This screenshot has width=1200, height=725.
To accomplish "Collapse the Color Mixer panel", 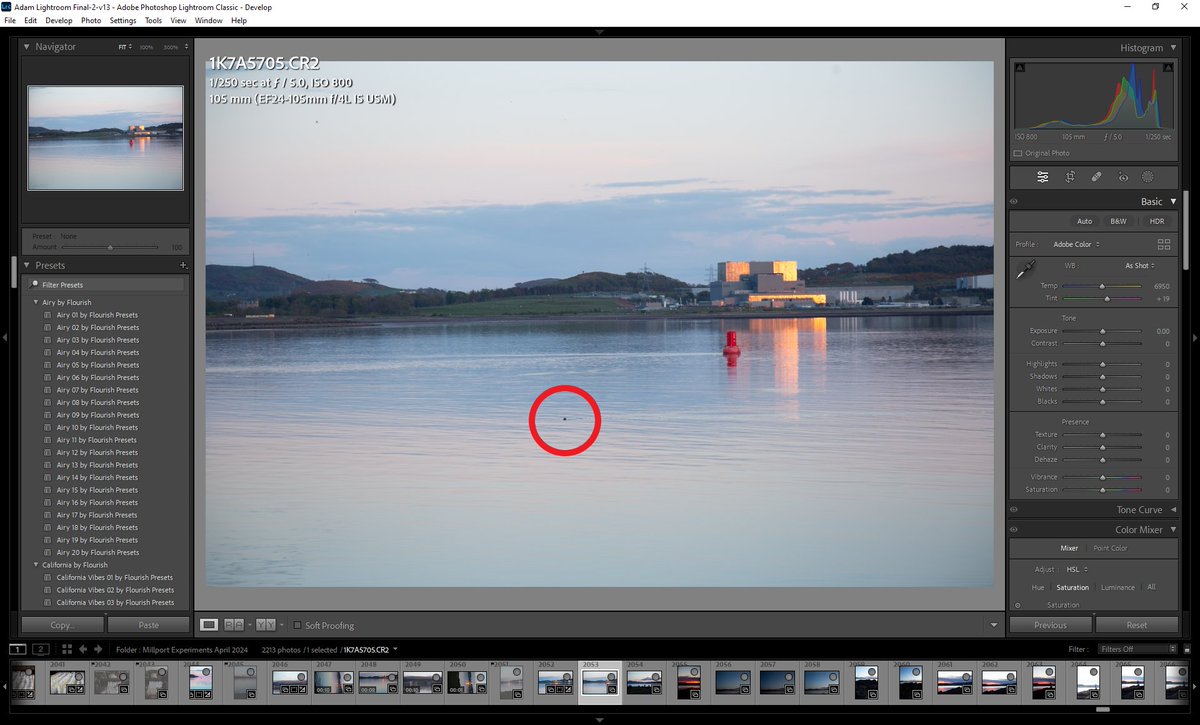I will coord(1174,530).
